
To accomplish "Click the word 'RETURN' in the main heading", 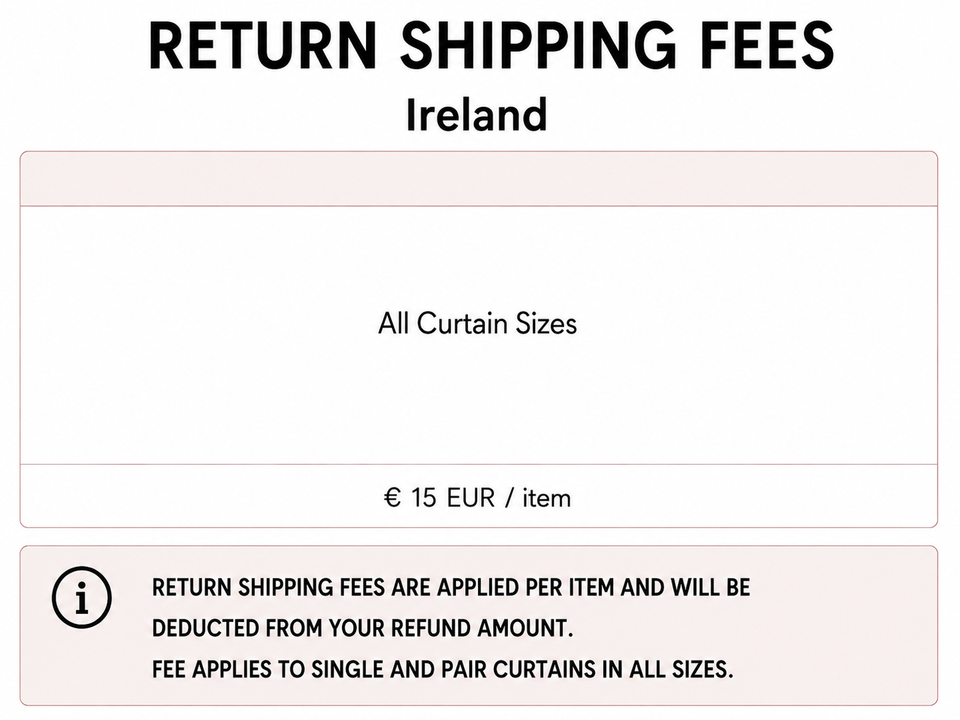I will [x=263, y=45].
